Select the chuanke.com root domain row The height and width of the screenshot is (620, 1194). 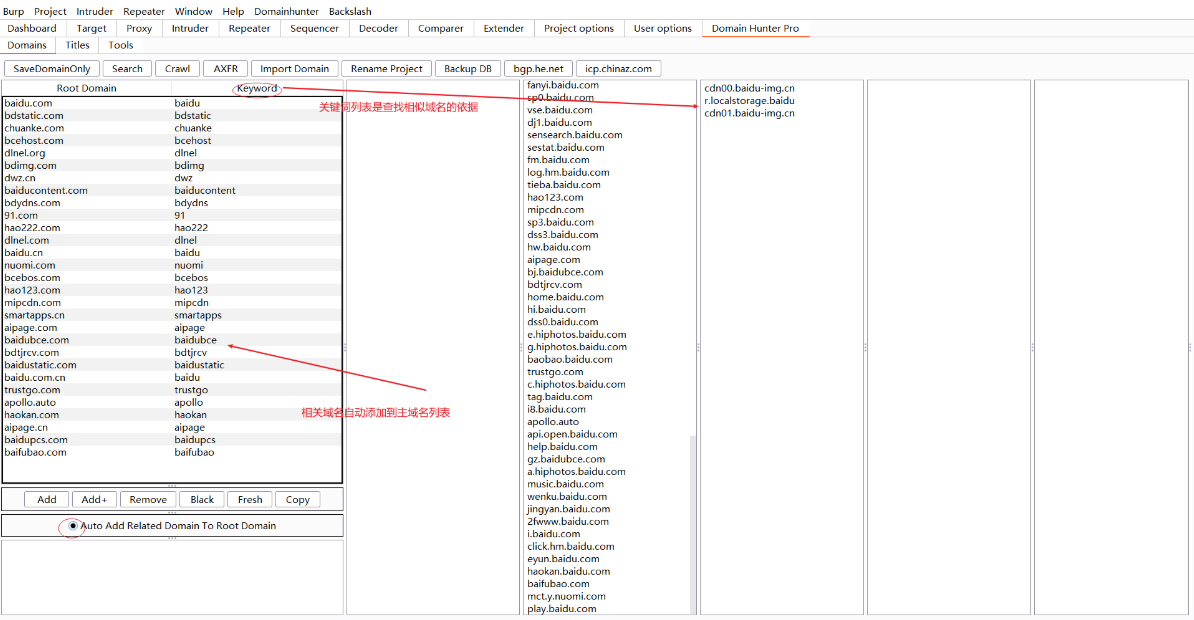[172, 128]
